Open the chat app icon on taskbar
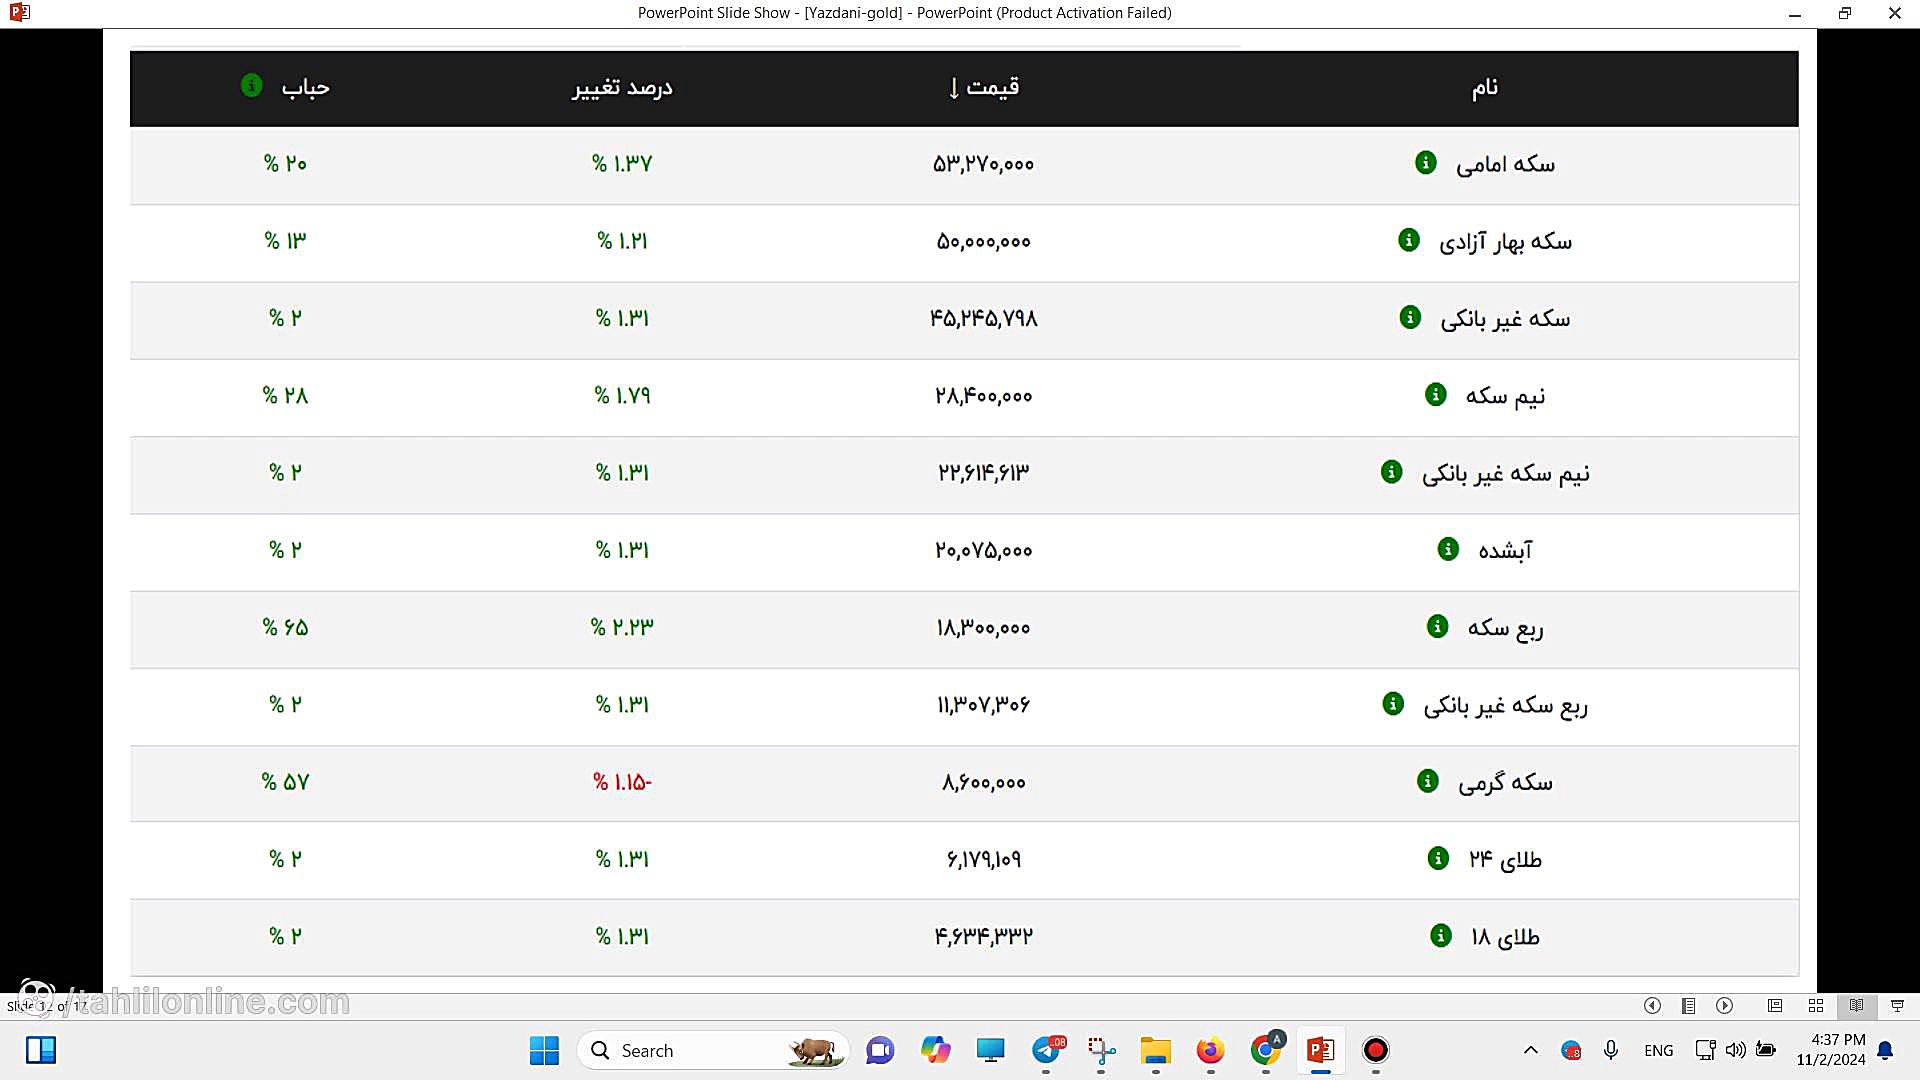The width and height of the screenshot is (1920, 1080). pyautogui.click(x=880, y=1050)
